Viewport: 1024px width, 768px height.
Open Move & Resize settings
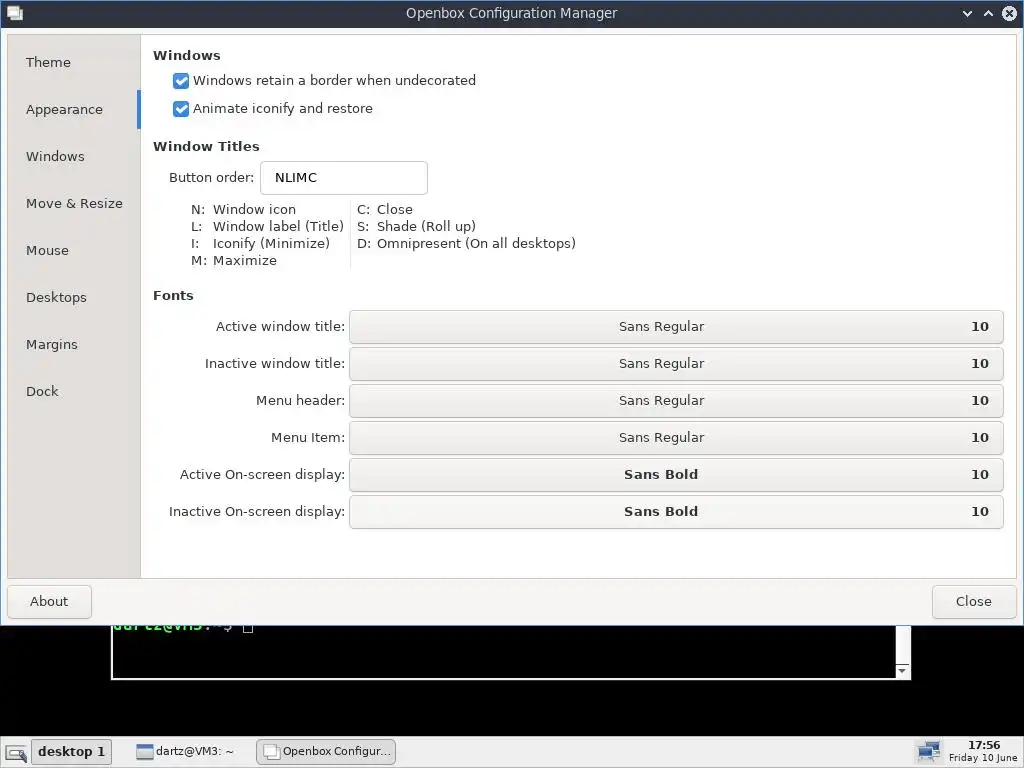(x=74, y=203)
